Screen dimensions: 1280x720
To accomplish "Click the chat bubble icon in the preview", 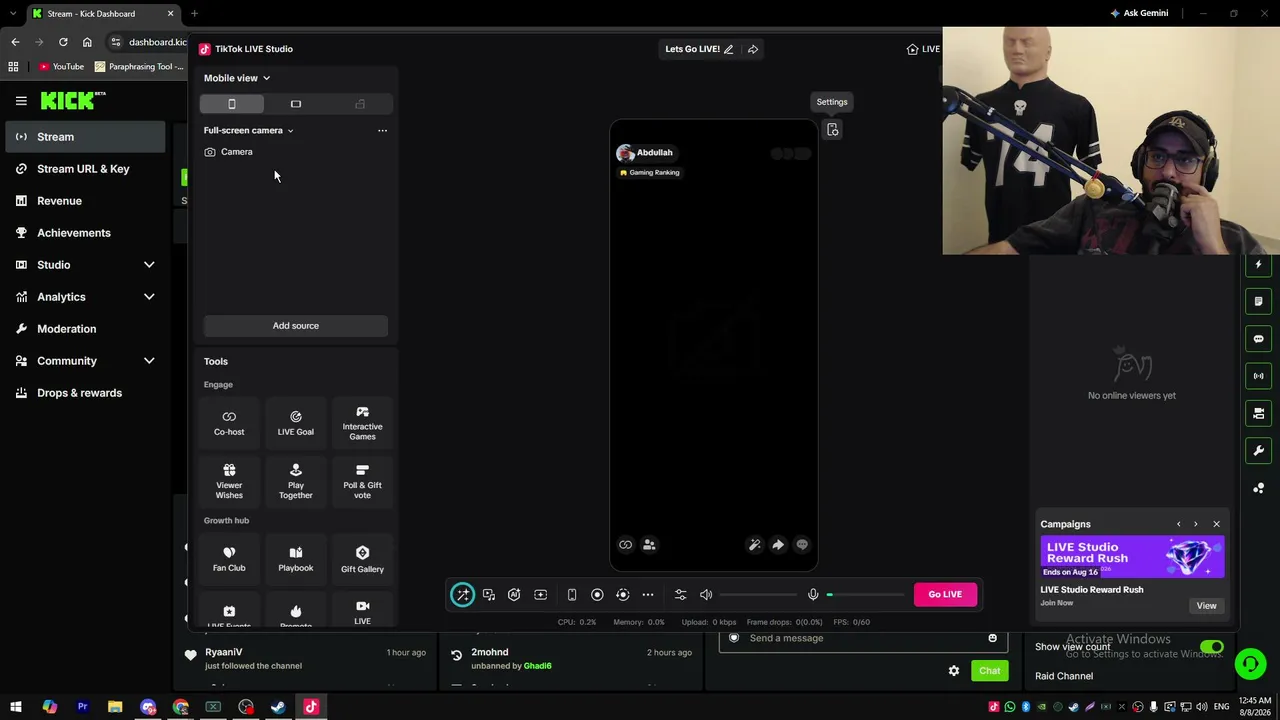I will tap(802, 545).
